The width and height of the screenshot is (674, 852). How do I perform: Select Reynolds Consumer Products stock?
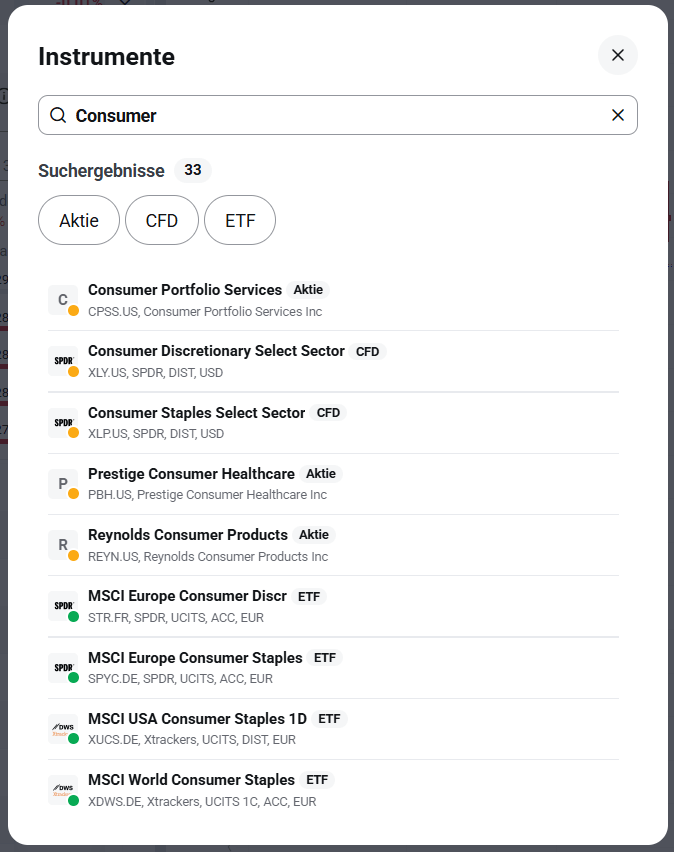(333, 545)
